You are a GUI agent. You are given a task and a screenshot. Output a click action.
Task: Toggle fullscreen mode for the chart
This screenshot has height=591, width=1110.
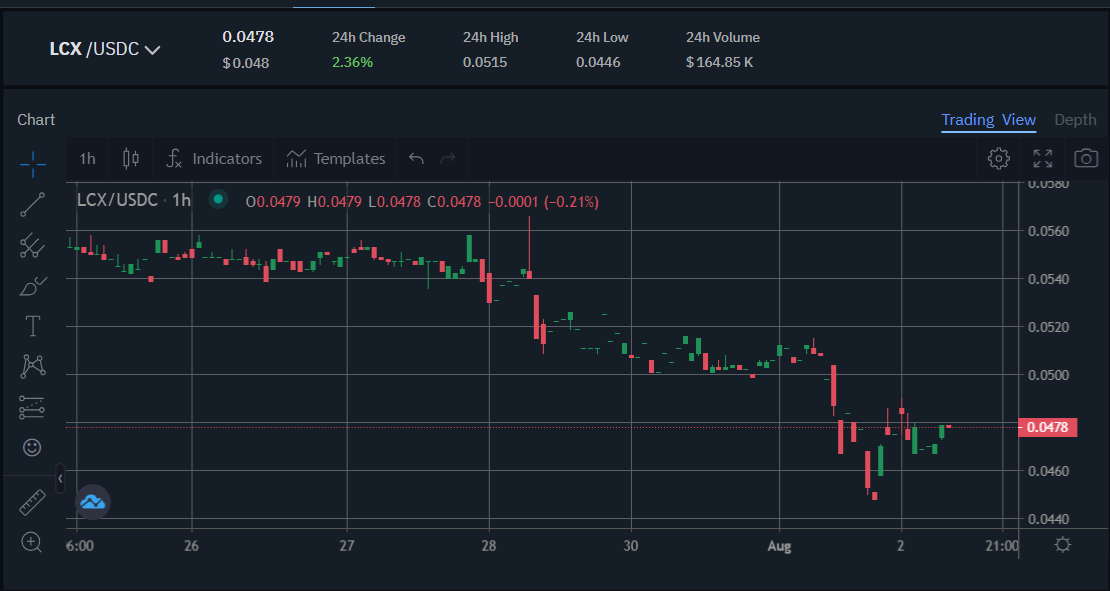pyautogui.click(x=1043, y=158)
